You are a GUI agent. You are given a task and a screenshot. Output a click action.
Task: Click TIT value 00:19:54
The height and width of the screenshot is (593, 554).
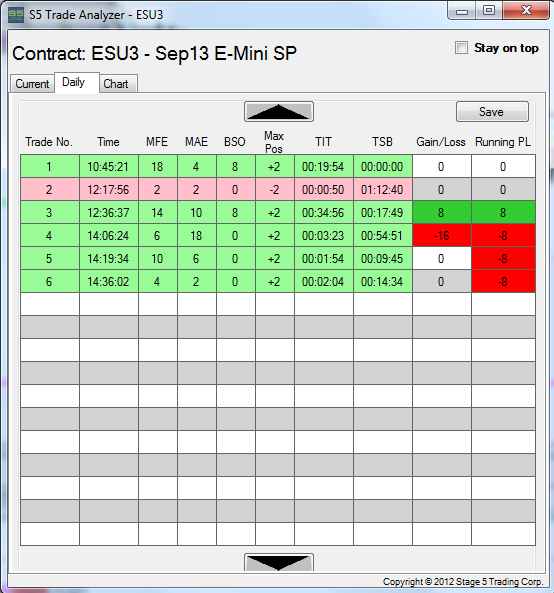pyautogui.click(x=324, y=166)
